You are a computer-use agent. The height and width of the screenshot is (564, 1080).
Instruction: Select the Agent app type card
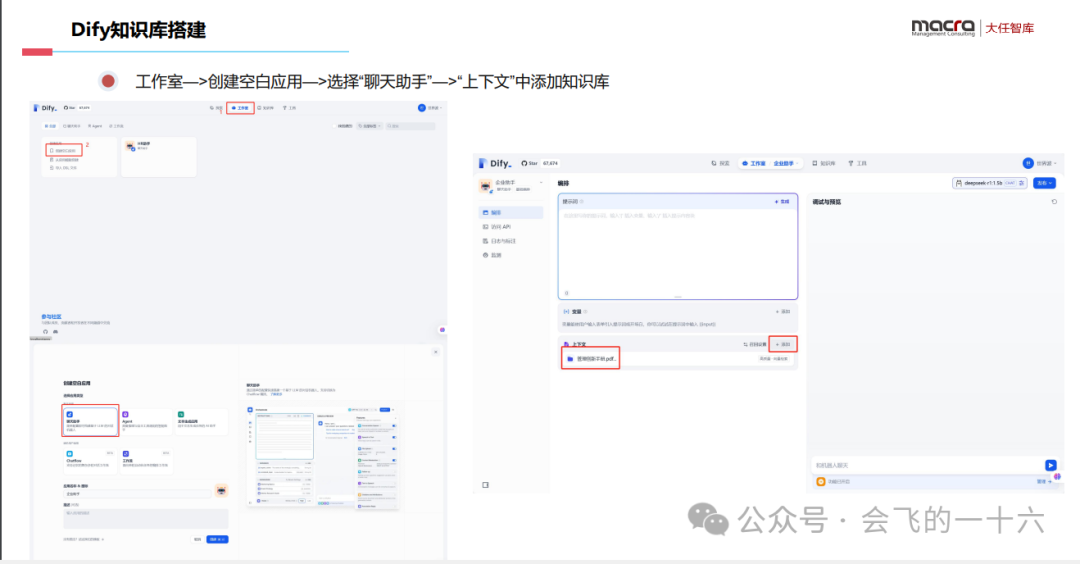[x=145, y=421]
